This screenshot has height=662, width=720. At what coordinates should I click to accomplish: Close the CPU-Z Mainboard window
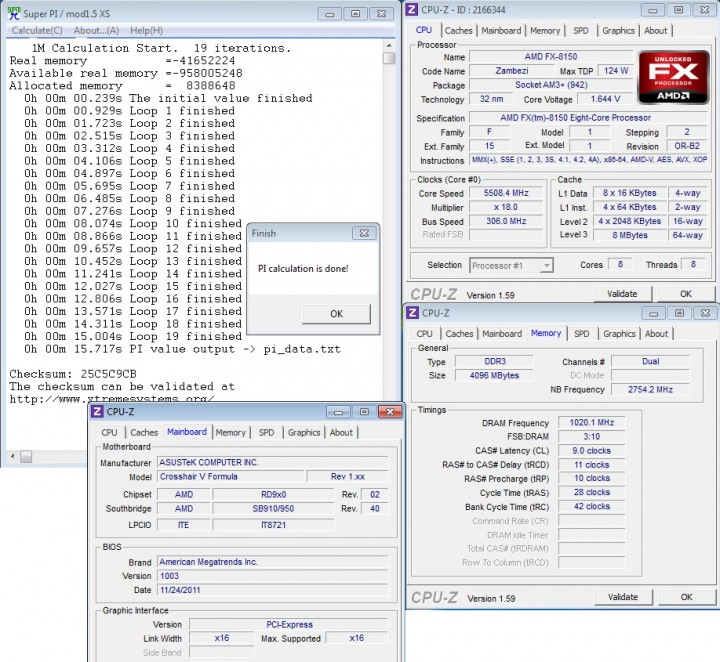[390, 412]
